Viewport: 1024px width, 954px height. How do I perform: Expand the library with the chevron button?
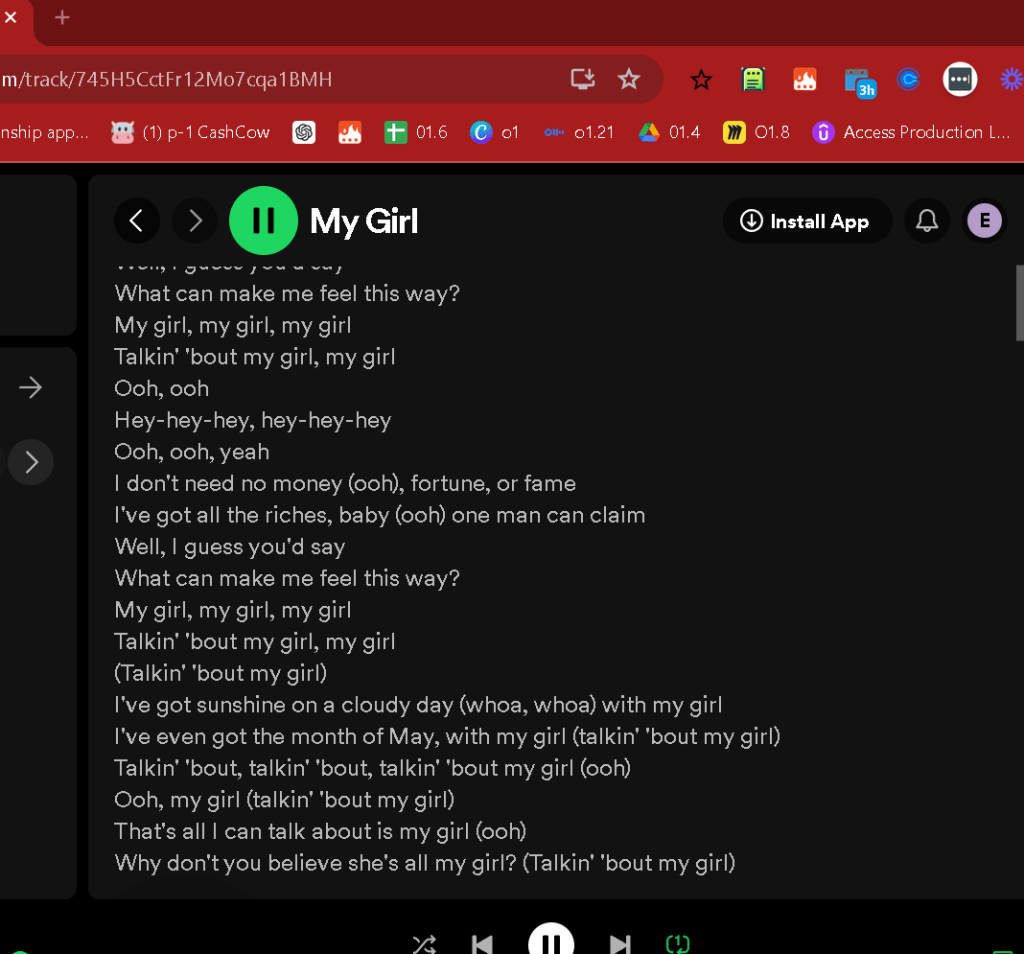pyautogui.click(x=31, y=462)
